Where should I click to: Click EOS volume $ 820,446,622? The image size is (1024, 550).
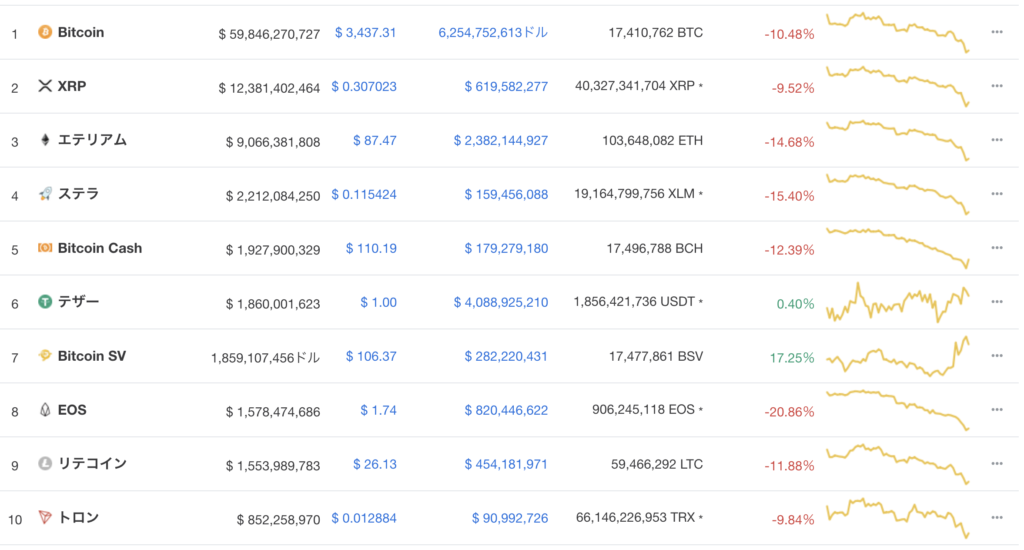tap(506, 410)
